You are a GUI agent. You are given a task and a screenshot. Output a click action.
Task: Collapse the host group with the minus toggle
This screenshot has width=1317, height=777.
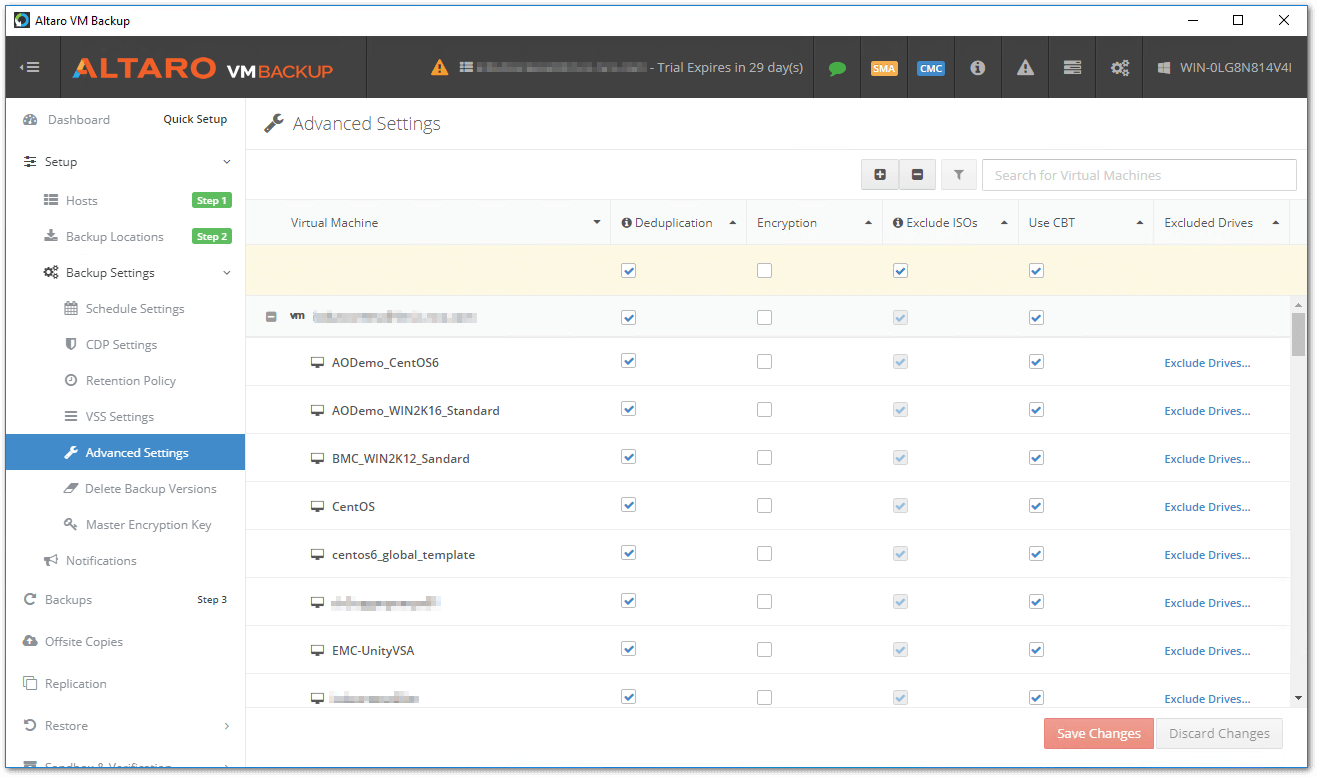pos(271,317)
